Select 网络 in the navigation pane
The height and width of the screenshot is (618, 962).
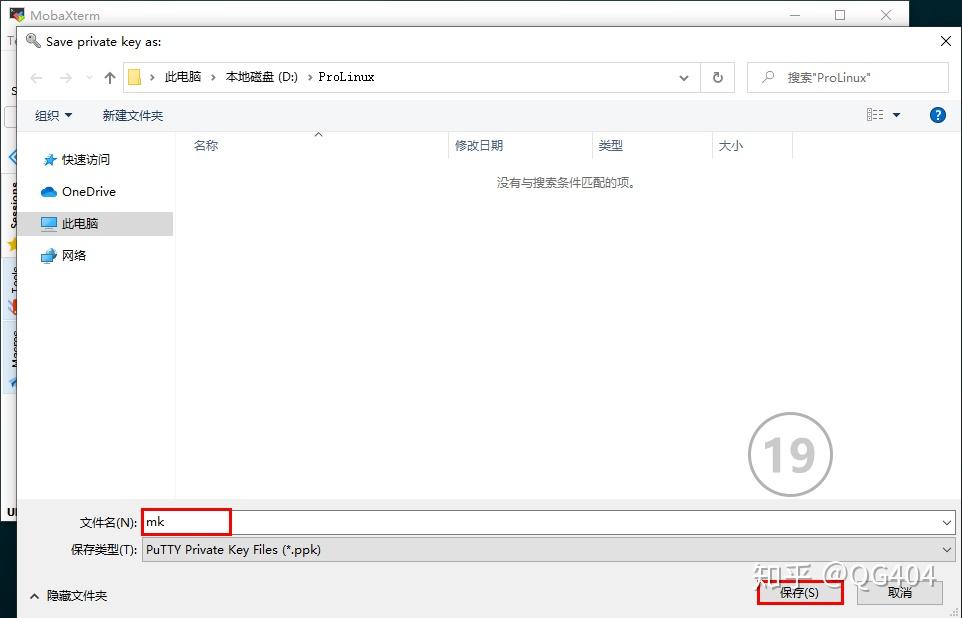(74, 256)
